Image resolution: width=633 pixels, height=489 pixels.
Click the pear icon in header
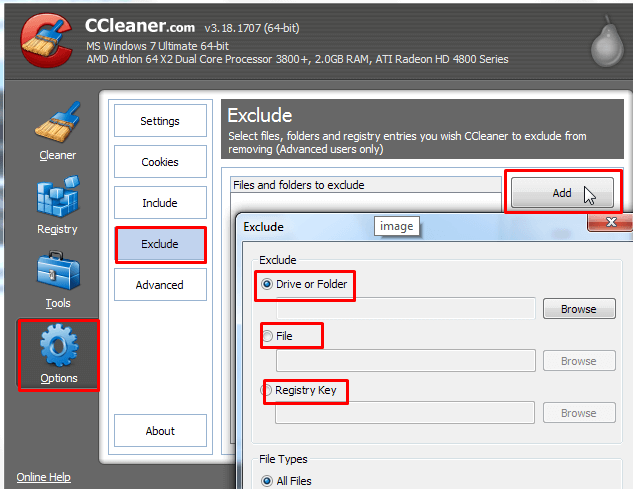click(x=607, y=42)
